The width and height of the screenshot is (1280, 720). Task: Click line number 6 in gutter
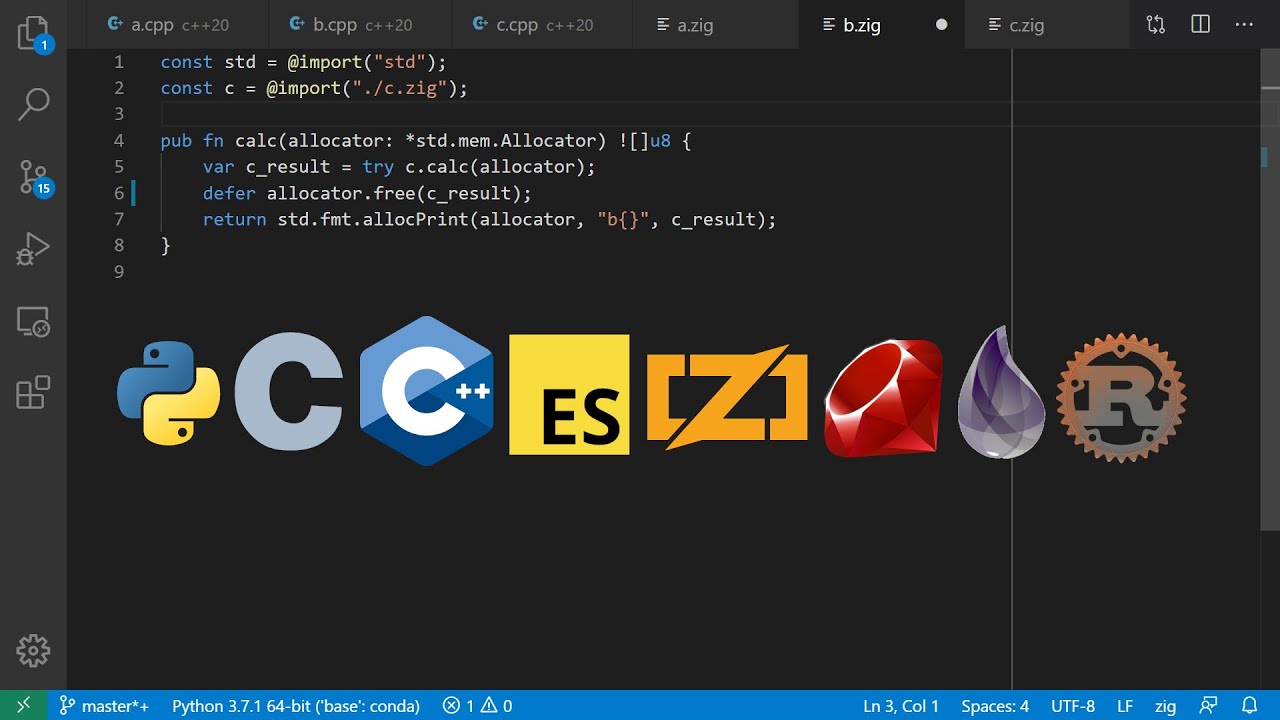tap(119, 193)
